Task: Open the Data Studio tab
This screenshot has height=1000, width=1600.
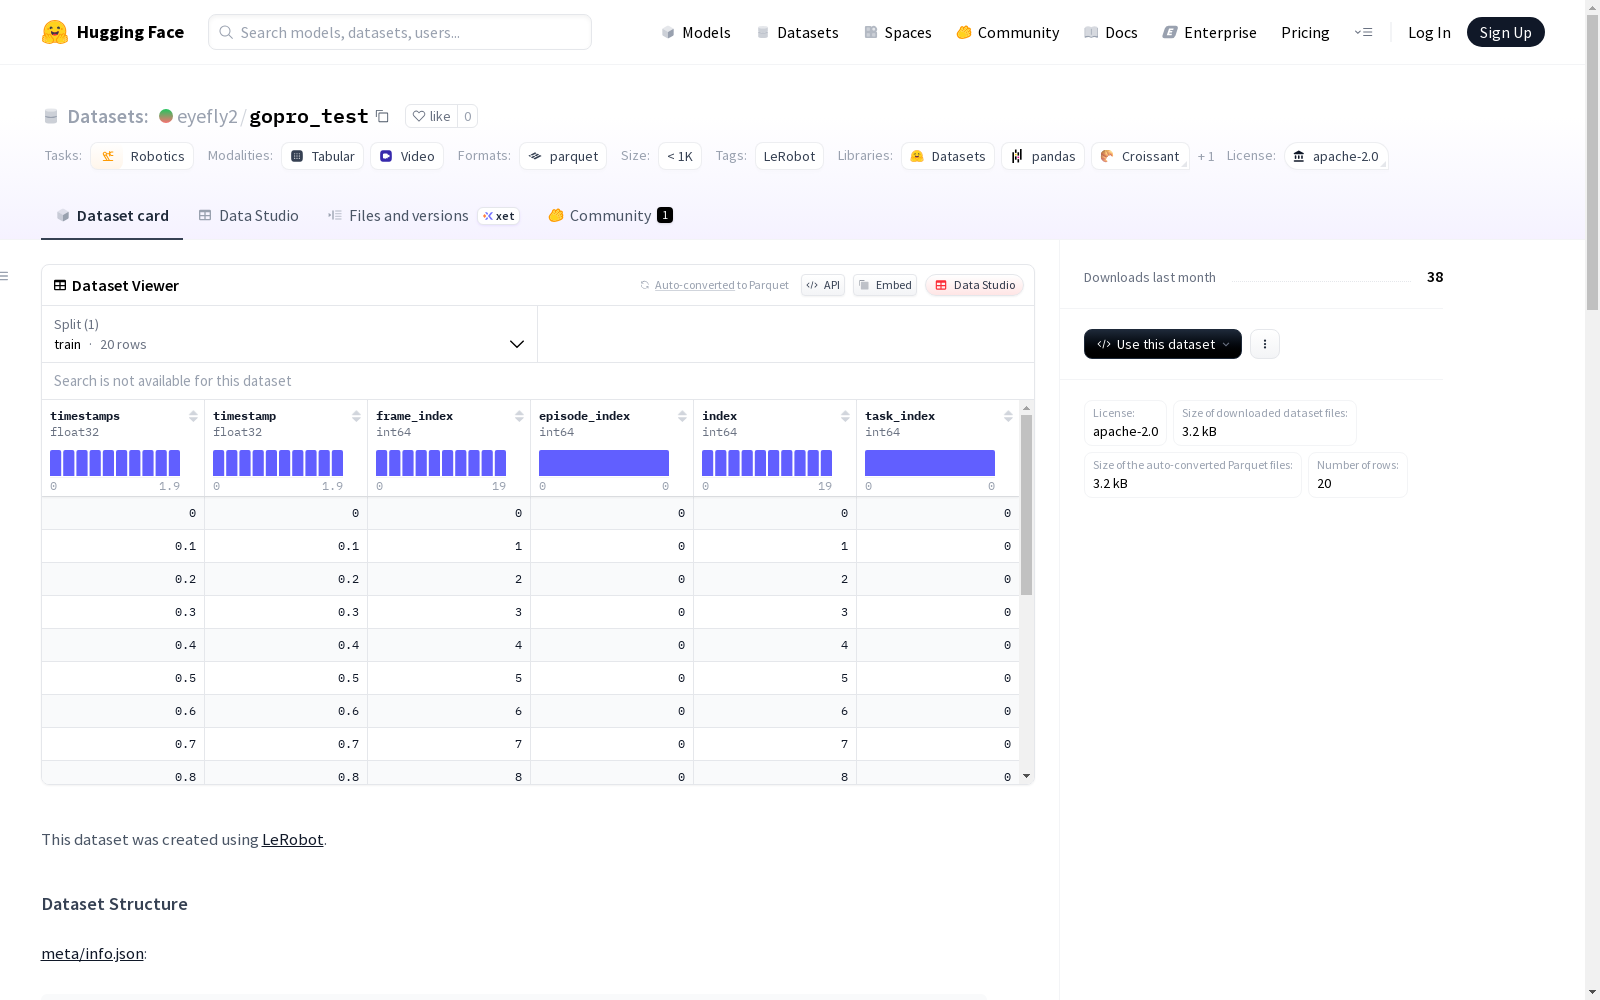Action: coord(249,216)
